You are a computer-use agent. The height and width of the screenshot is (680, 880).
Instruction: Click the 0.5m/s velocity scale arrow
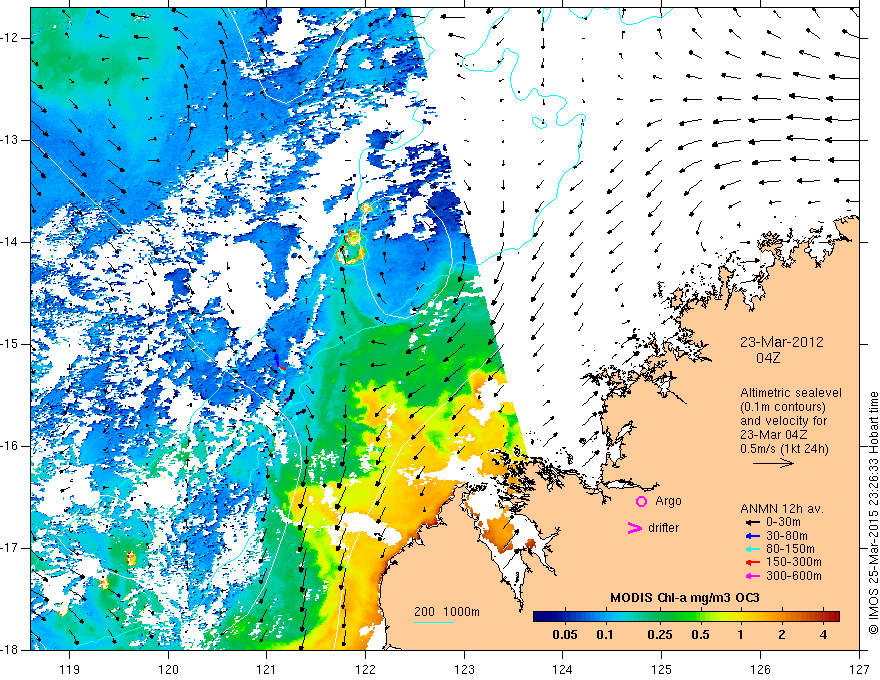773,463
